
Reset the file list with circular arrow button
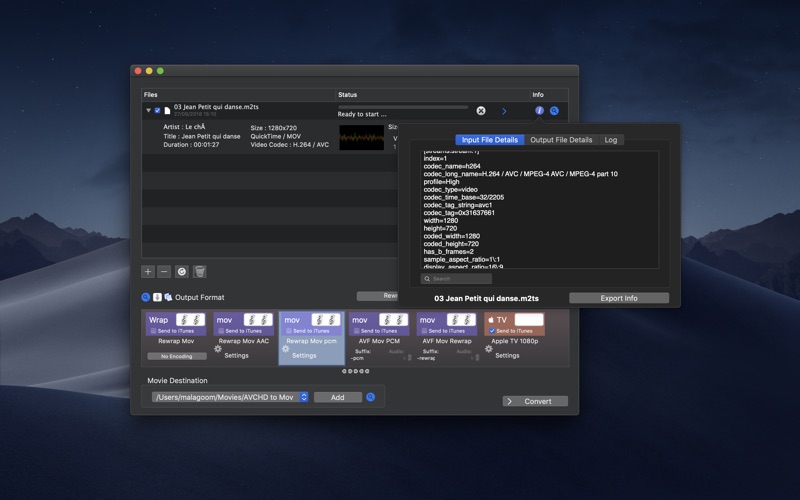[x=182, y=271]
